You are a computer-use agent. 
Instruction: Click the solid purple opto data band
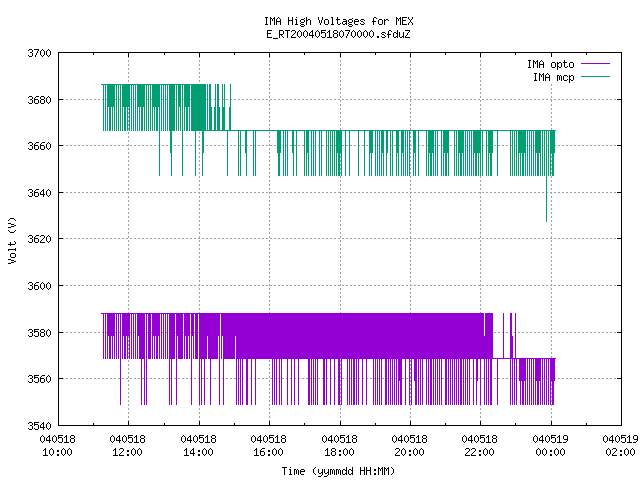pos(359,336)
